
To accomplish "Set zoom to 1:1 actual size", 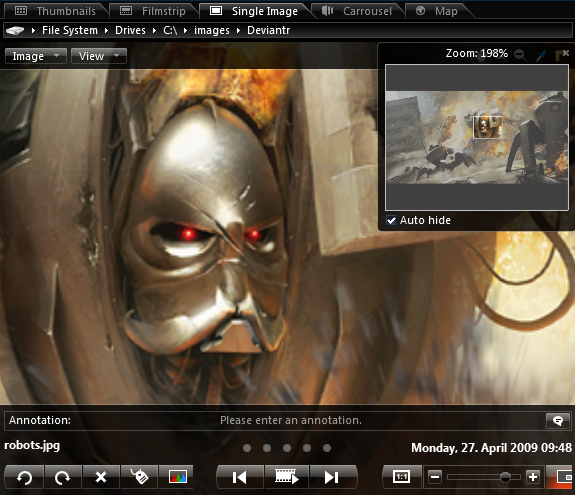I will tap(402, 477).
